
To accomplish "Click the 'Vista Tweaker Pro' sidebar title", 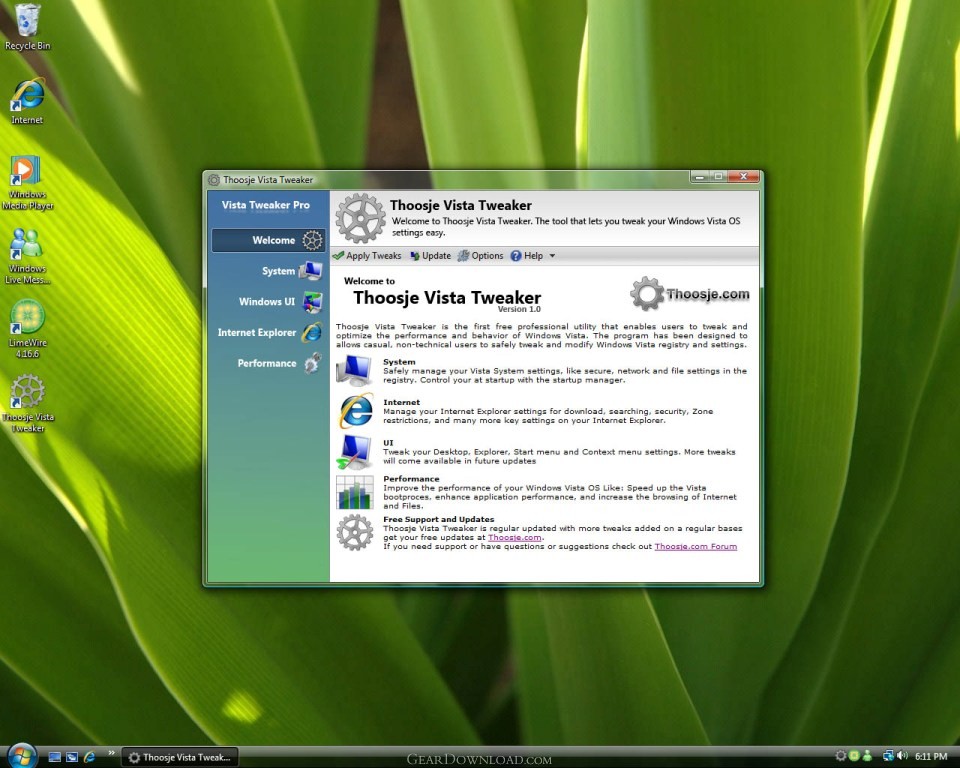I will [x=266, y=205].
